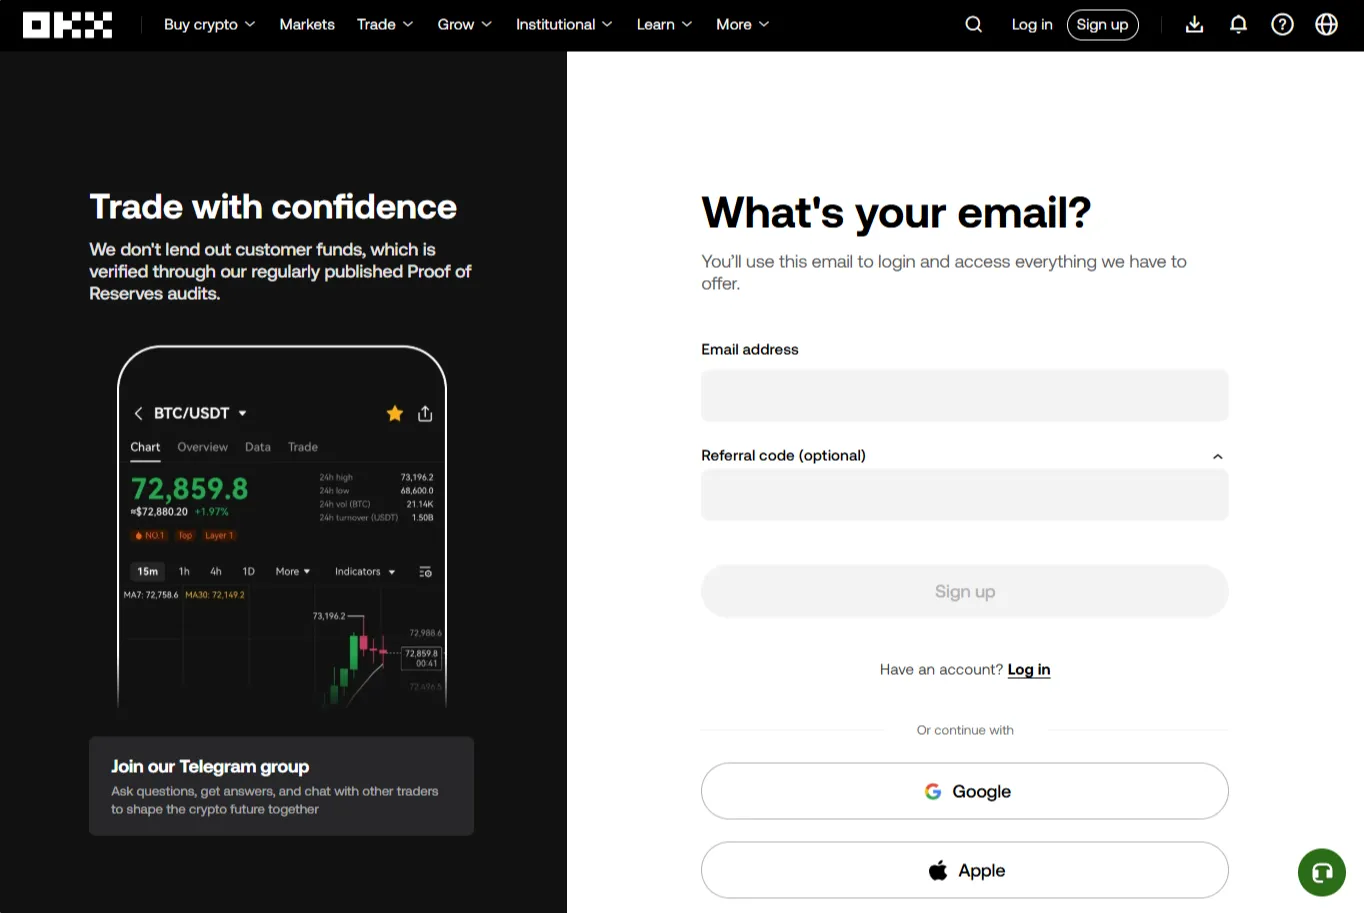Open the BTC/USDT pair selector dropdown
The image size is (1364, 913).
[197, 413]
